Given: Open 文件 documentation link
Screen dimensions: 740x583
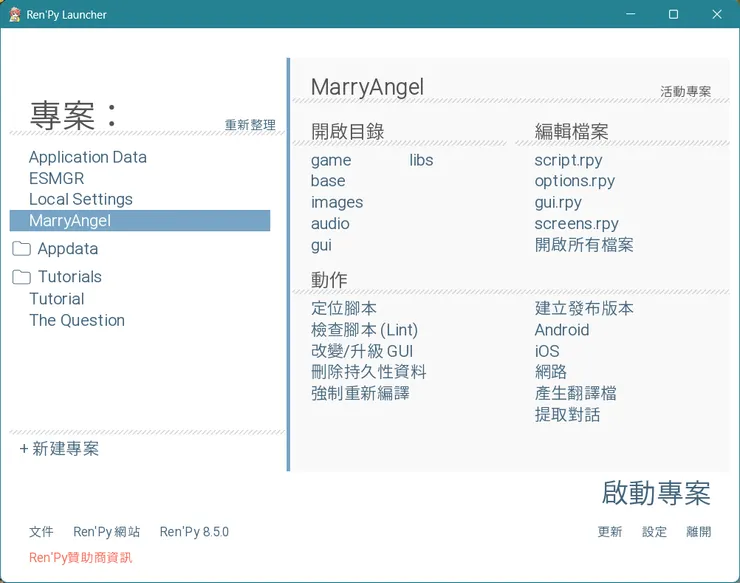Looking at the screenshot, I should (x=41, y=532).
